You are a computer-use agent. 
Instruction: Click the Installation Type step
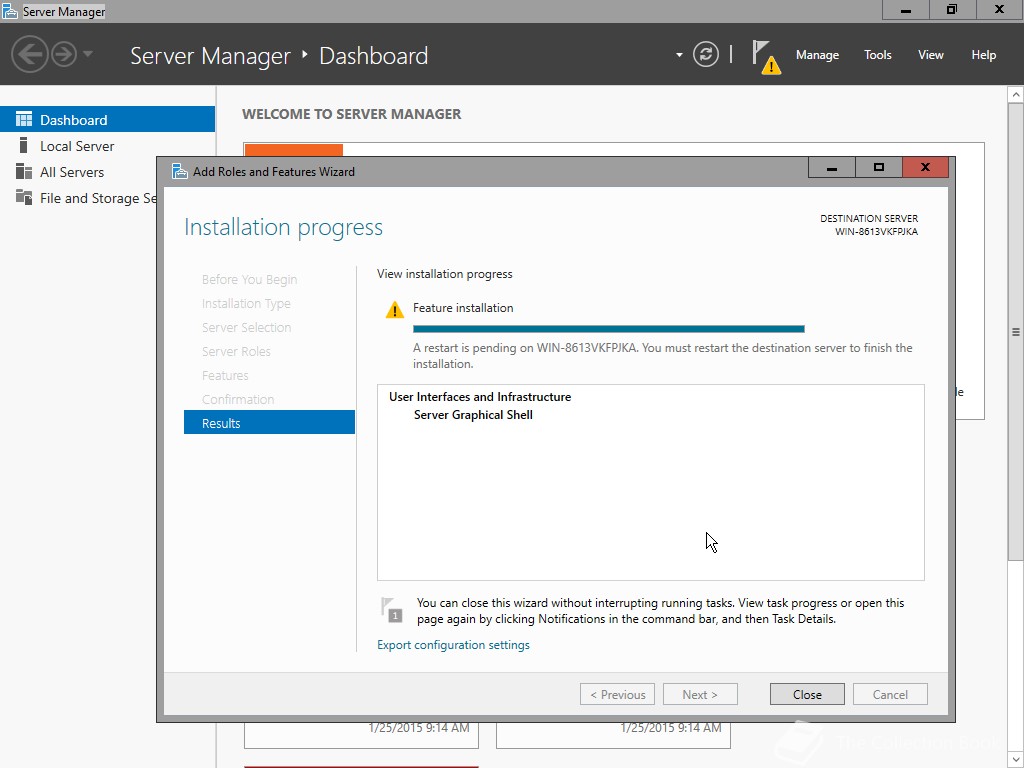pyautogui.click(x=246, y=304)
